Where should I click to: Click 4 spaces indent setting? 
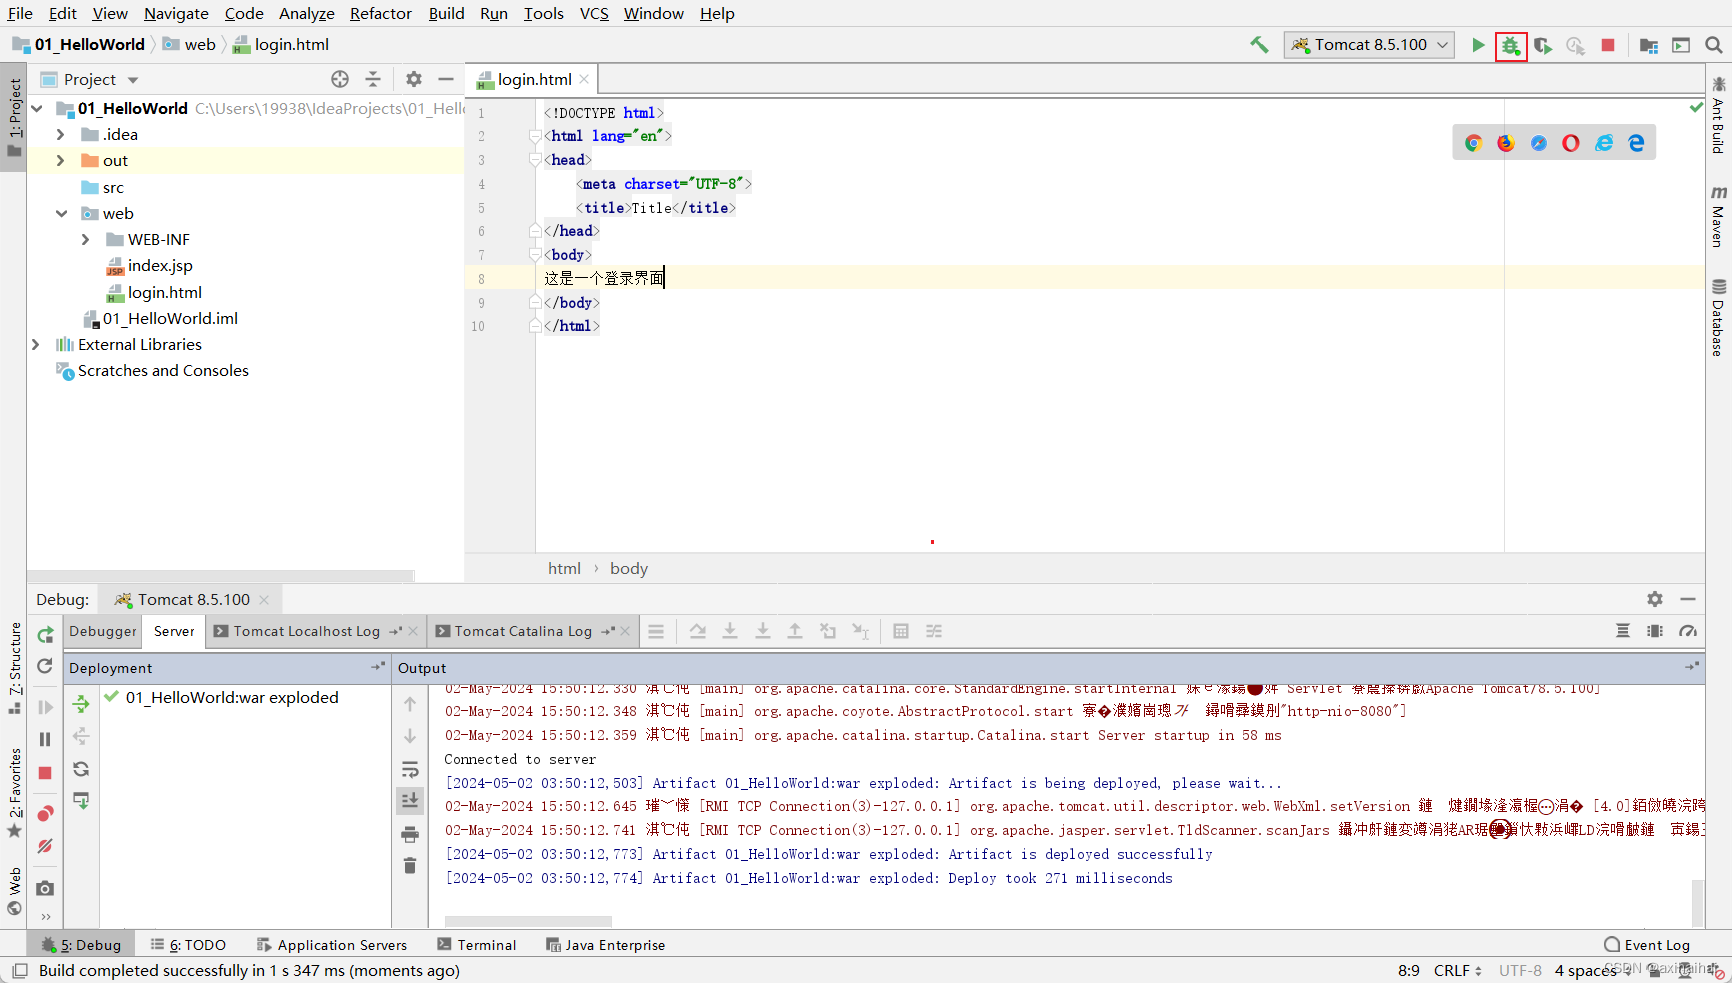[1585, 971]
